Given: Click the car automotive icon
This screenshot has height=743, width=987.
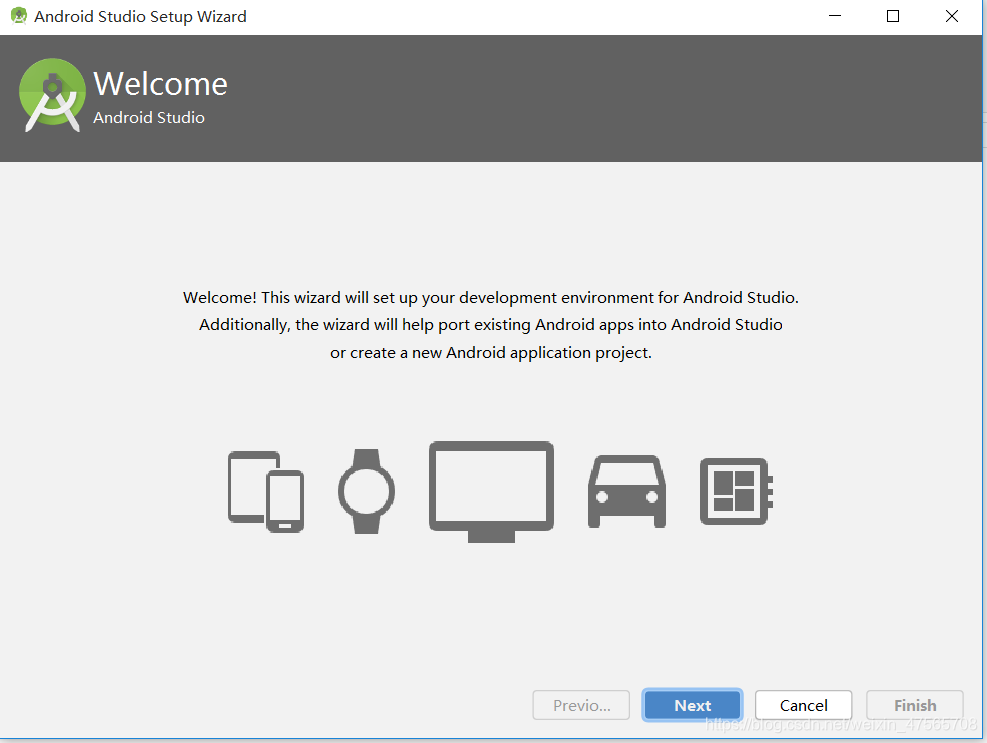Looking at the screenshot, I should click(x=627, y=491).
